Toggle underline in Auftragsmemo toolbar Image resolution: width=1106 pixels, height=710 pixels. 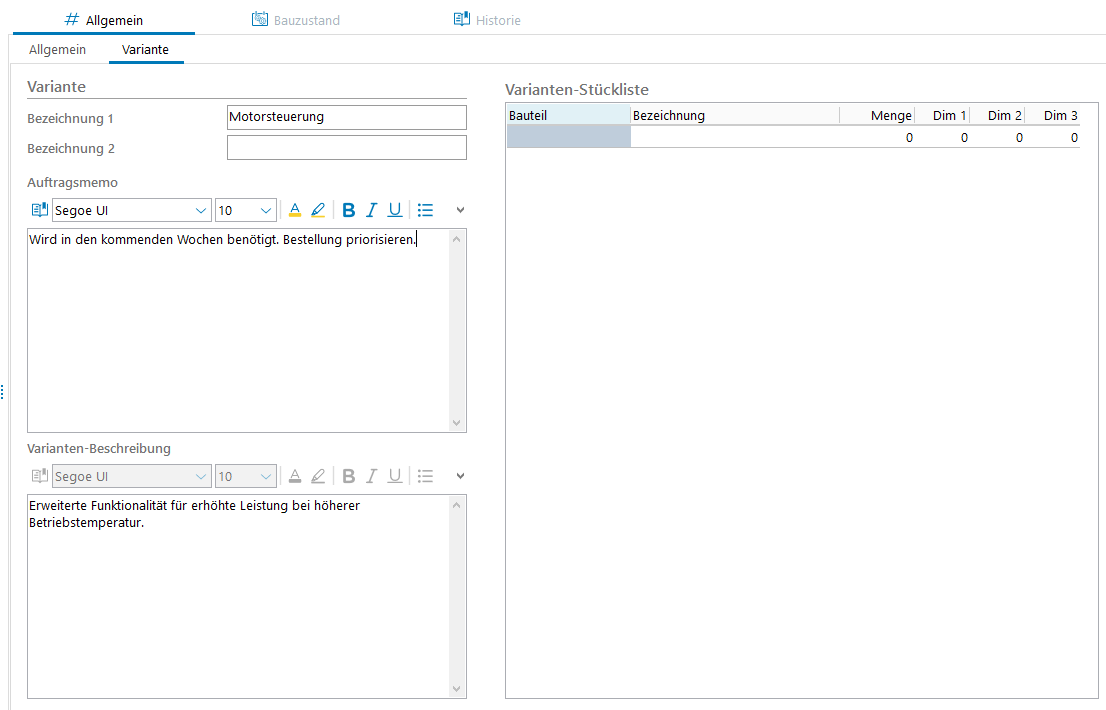point(395,210)
